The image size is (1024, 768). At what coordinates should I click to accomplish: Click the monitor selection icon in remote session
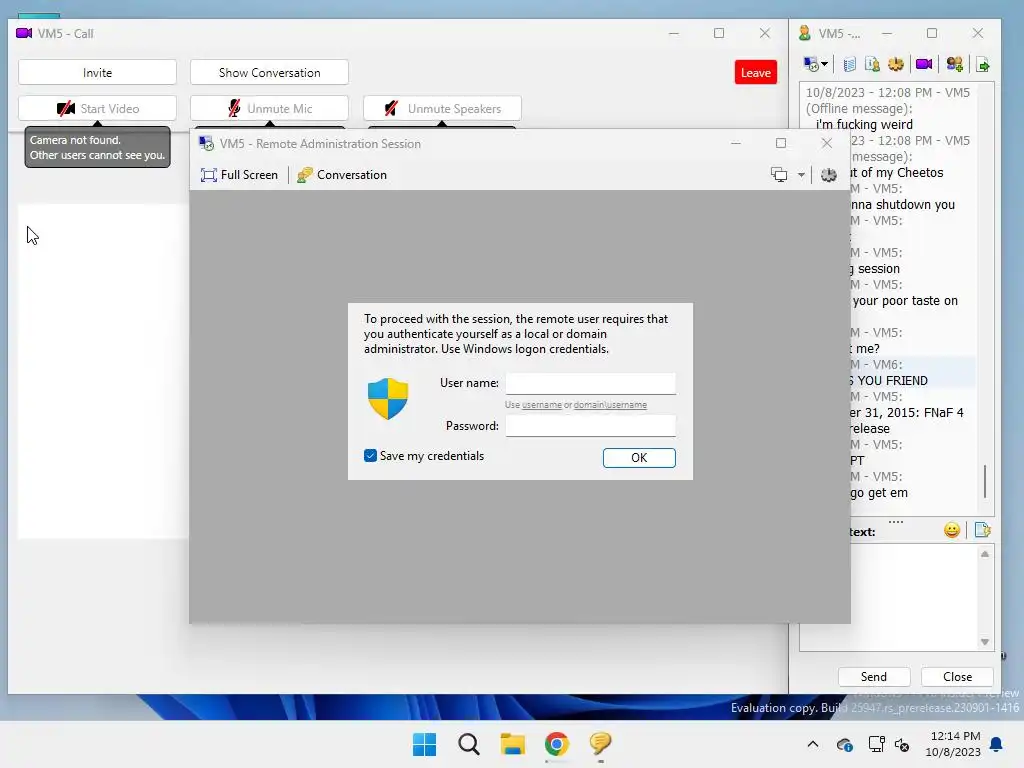click(779, 174)
